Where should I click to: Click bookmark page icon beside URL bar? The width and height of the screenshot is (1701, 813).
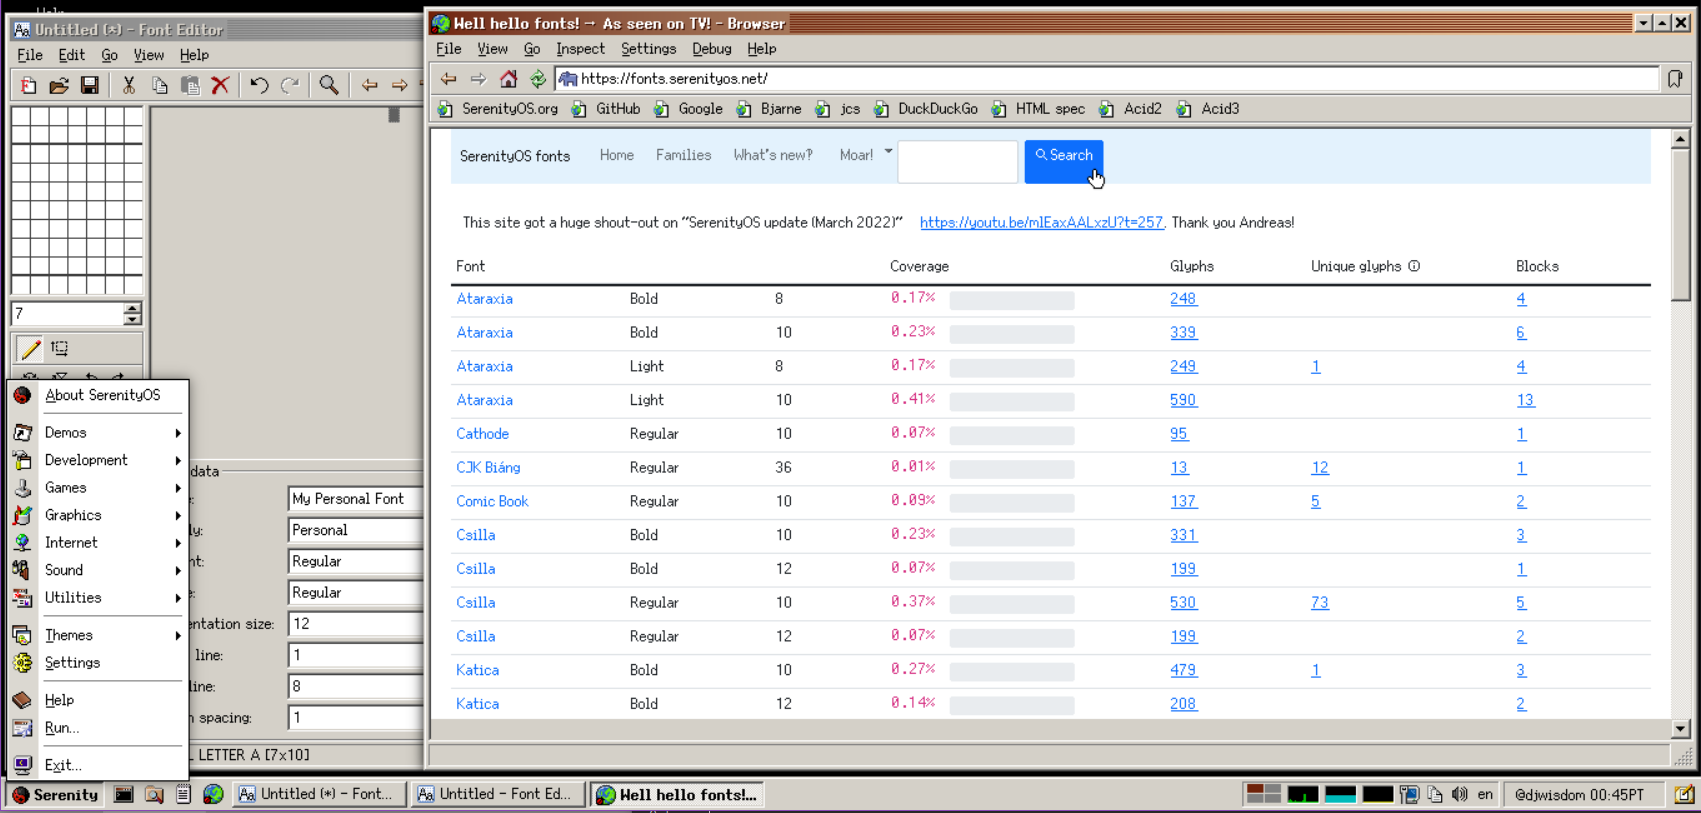1675,79
